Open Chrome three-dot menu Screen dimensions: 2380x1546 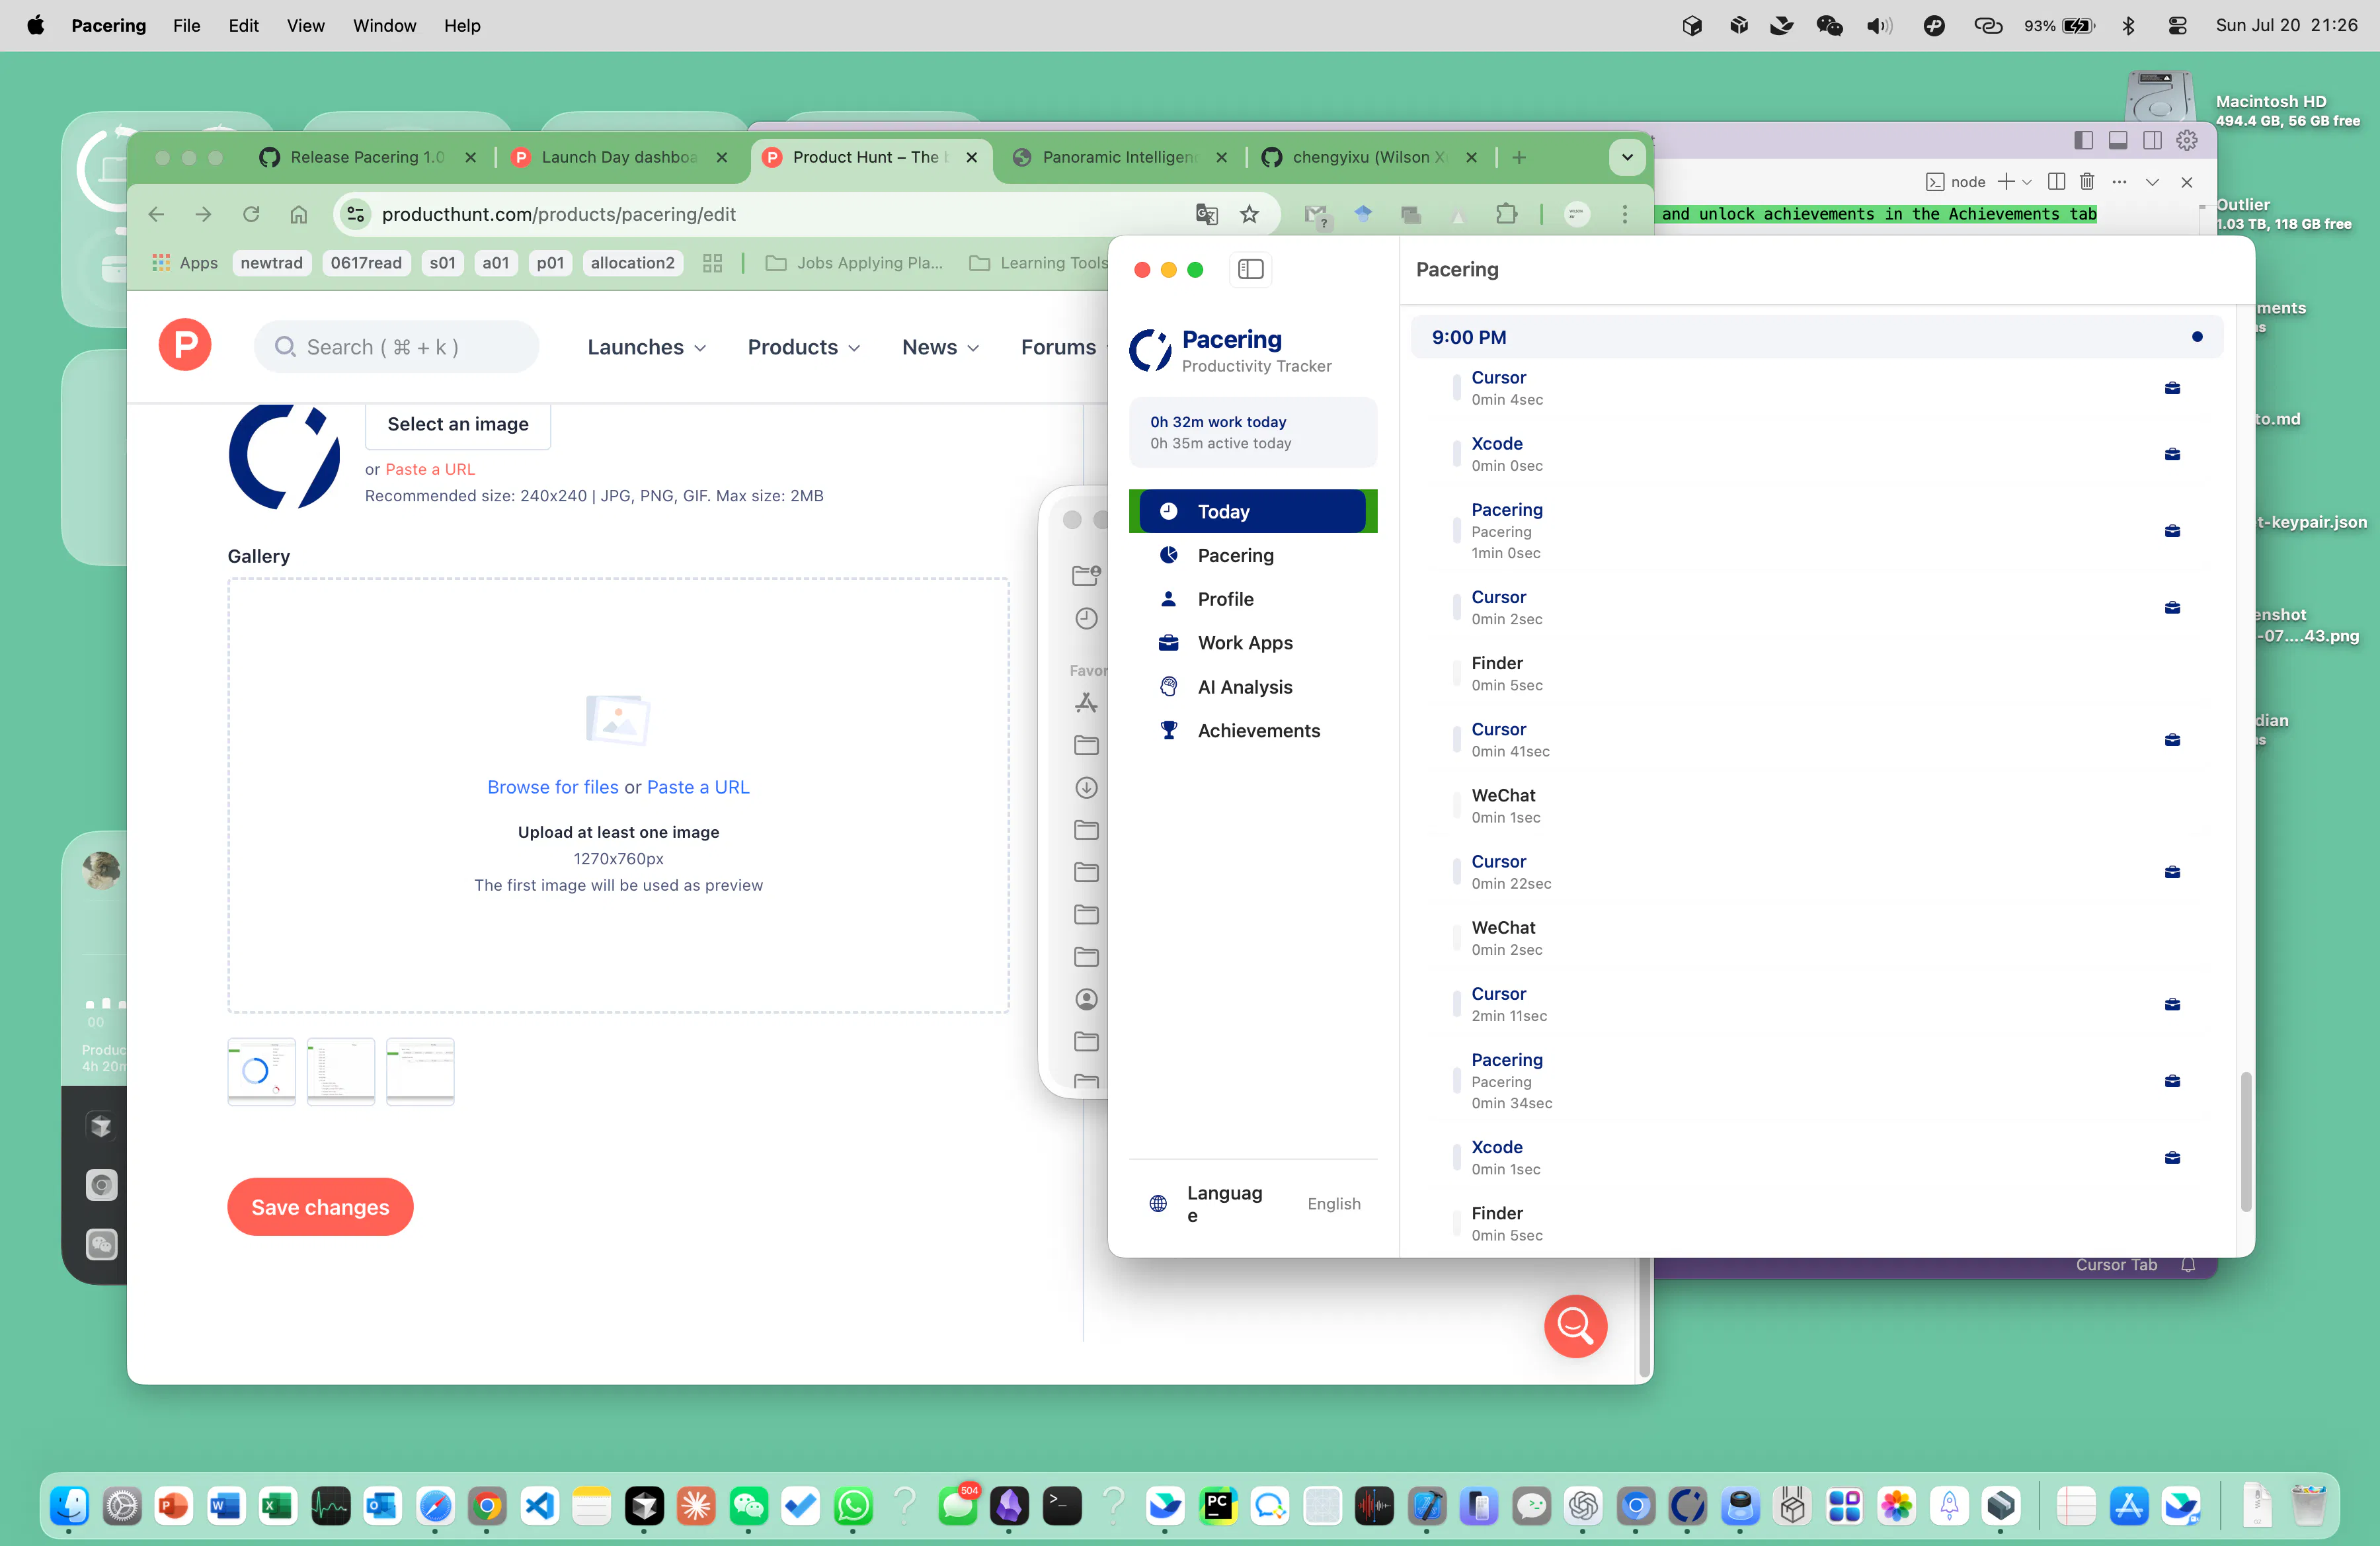pyautogui.click(x=1624, y=214)
